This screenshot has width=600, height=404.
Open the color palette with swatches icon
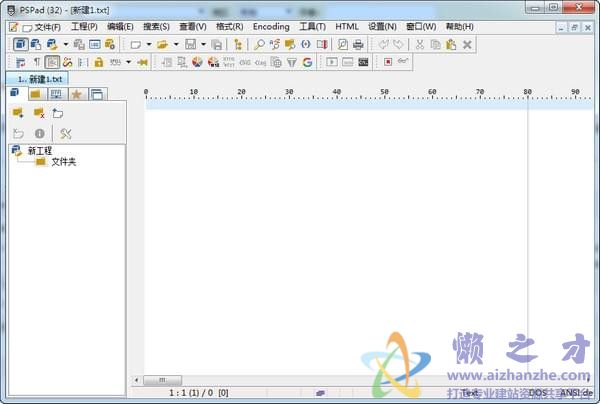213,62
